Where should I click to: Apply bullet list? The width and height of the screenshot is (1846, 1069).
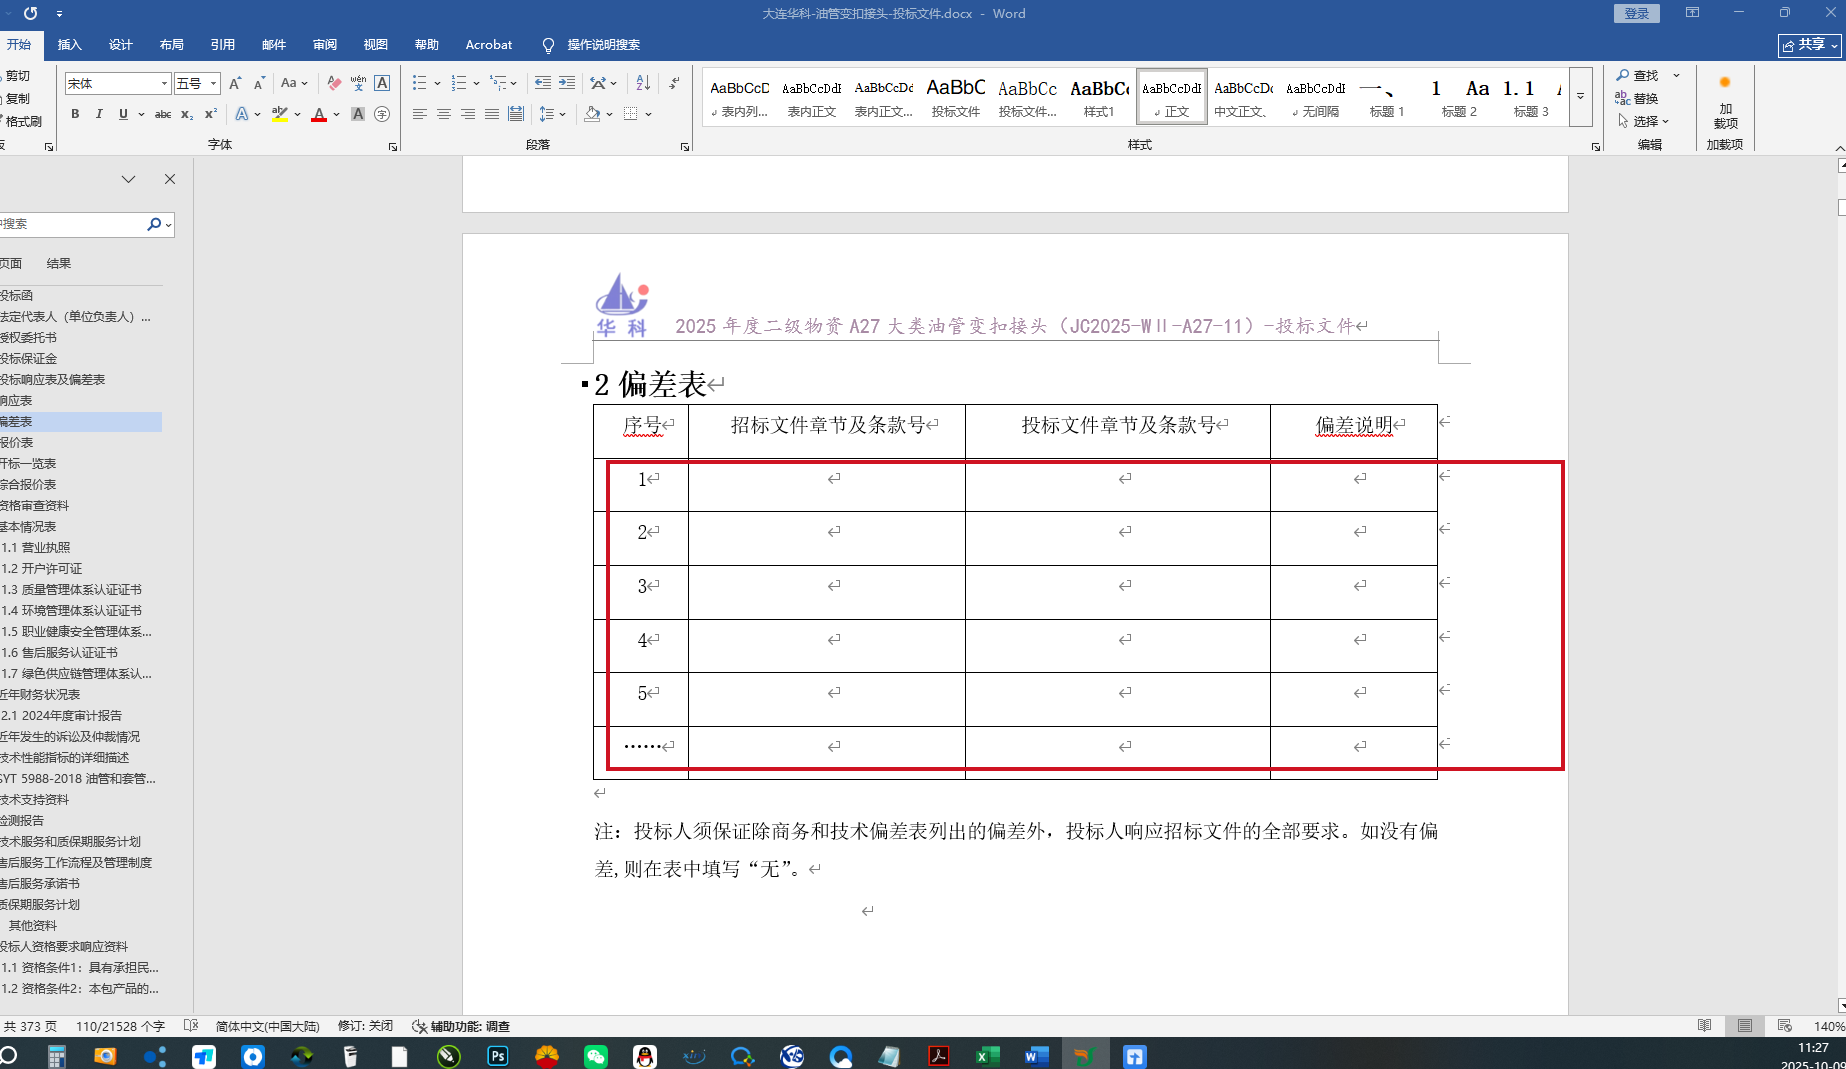pos(420,83)
